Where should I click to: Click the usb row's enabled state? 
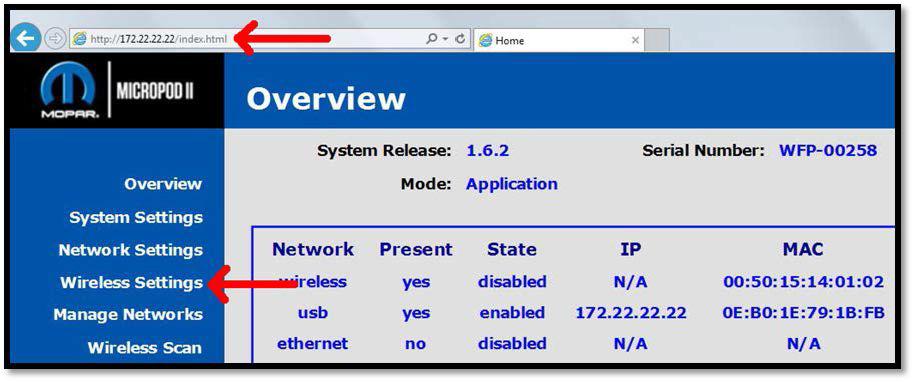point(512,313)
